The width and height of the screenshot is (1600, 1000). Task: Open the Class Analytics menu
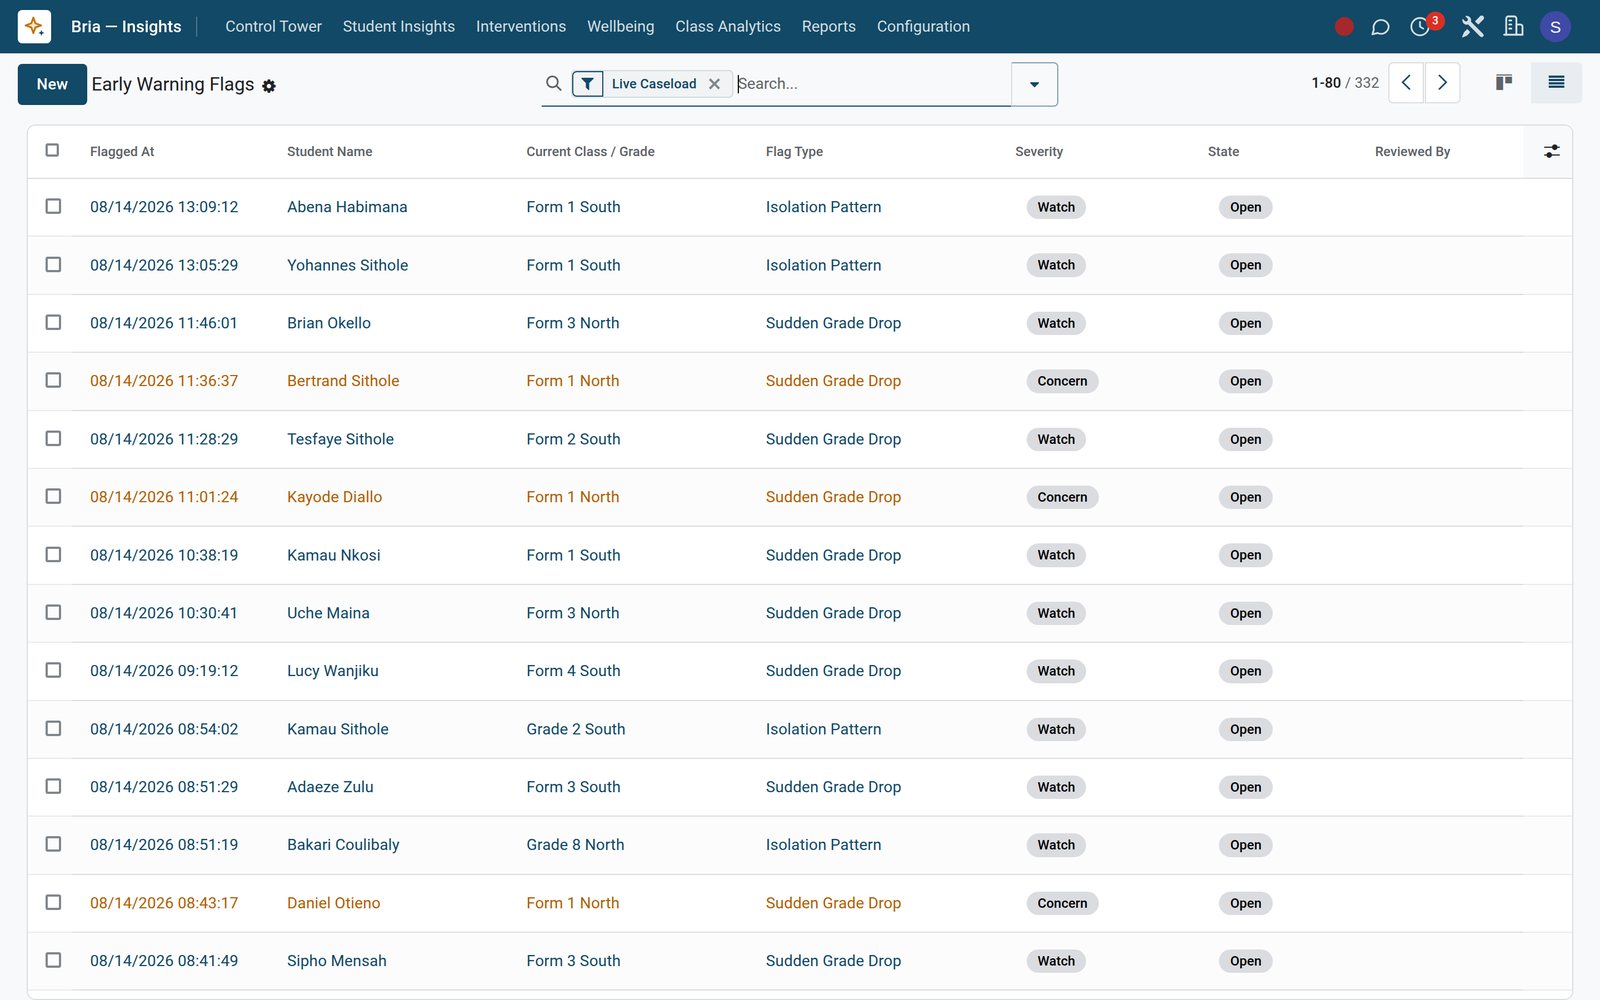pyautogui.click(x=728, y=27)
